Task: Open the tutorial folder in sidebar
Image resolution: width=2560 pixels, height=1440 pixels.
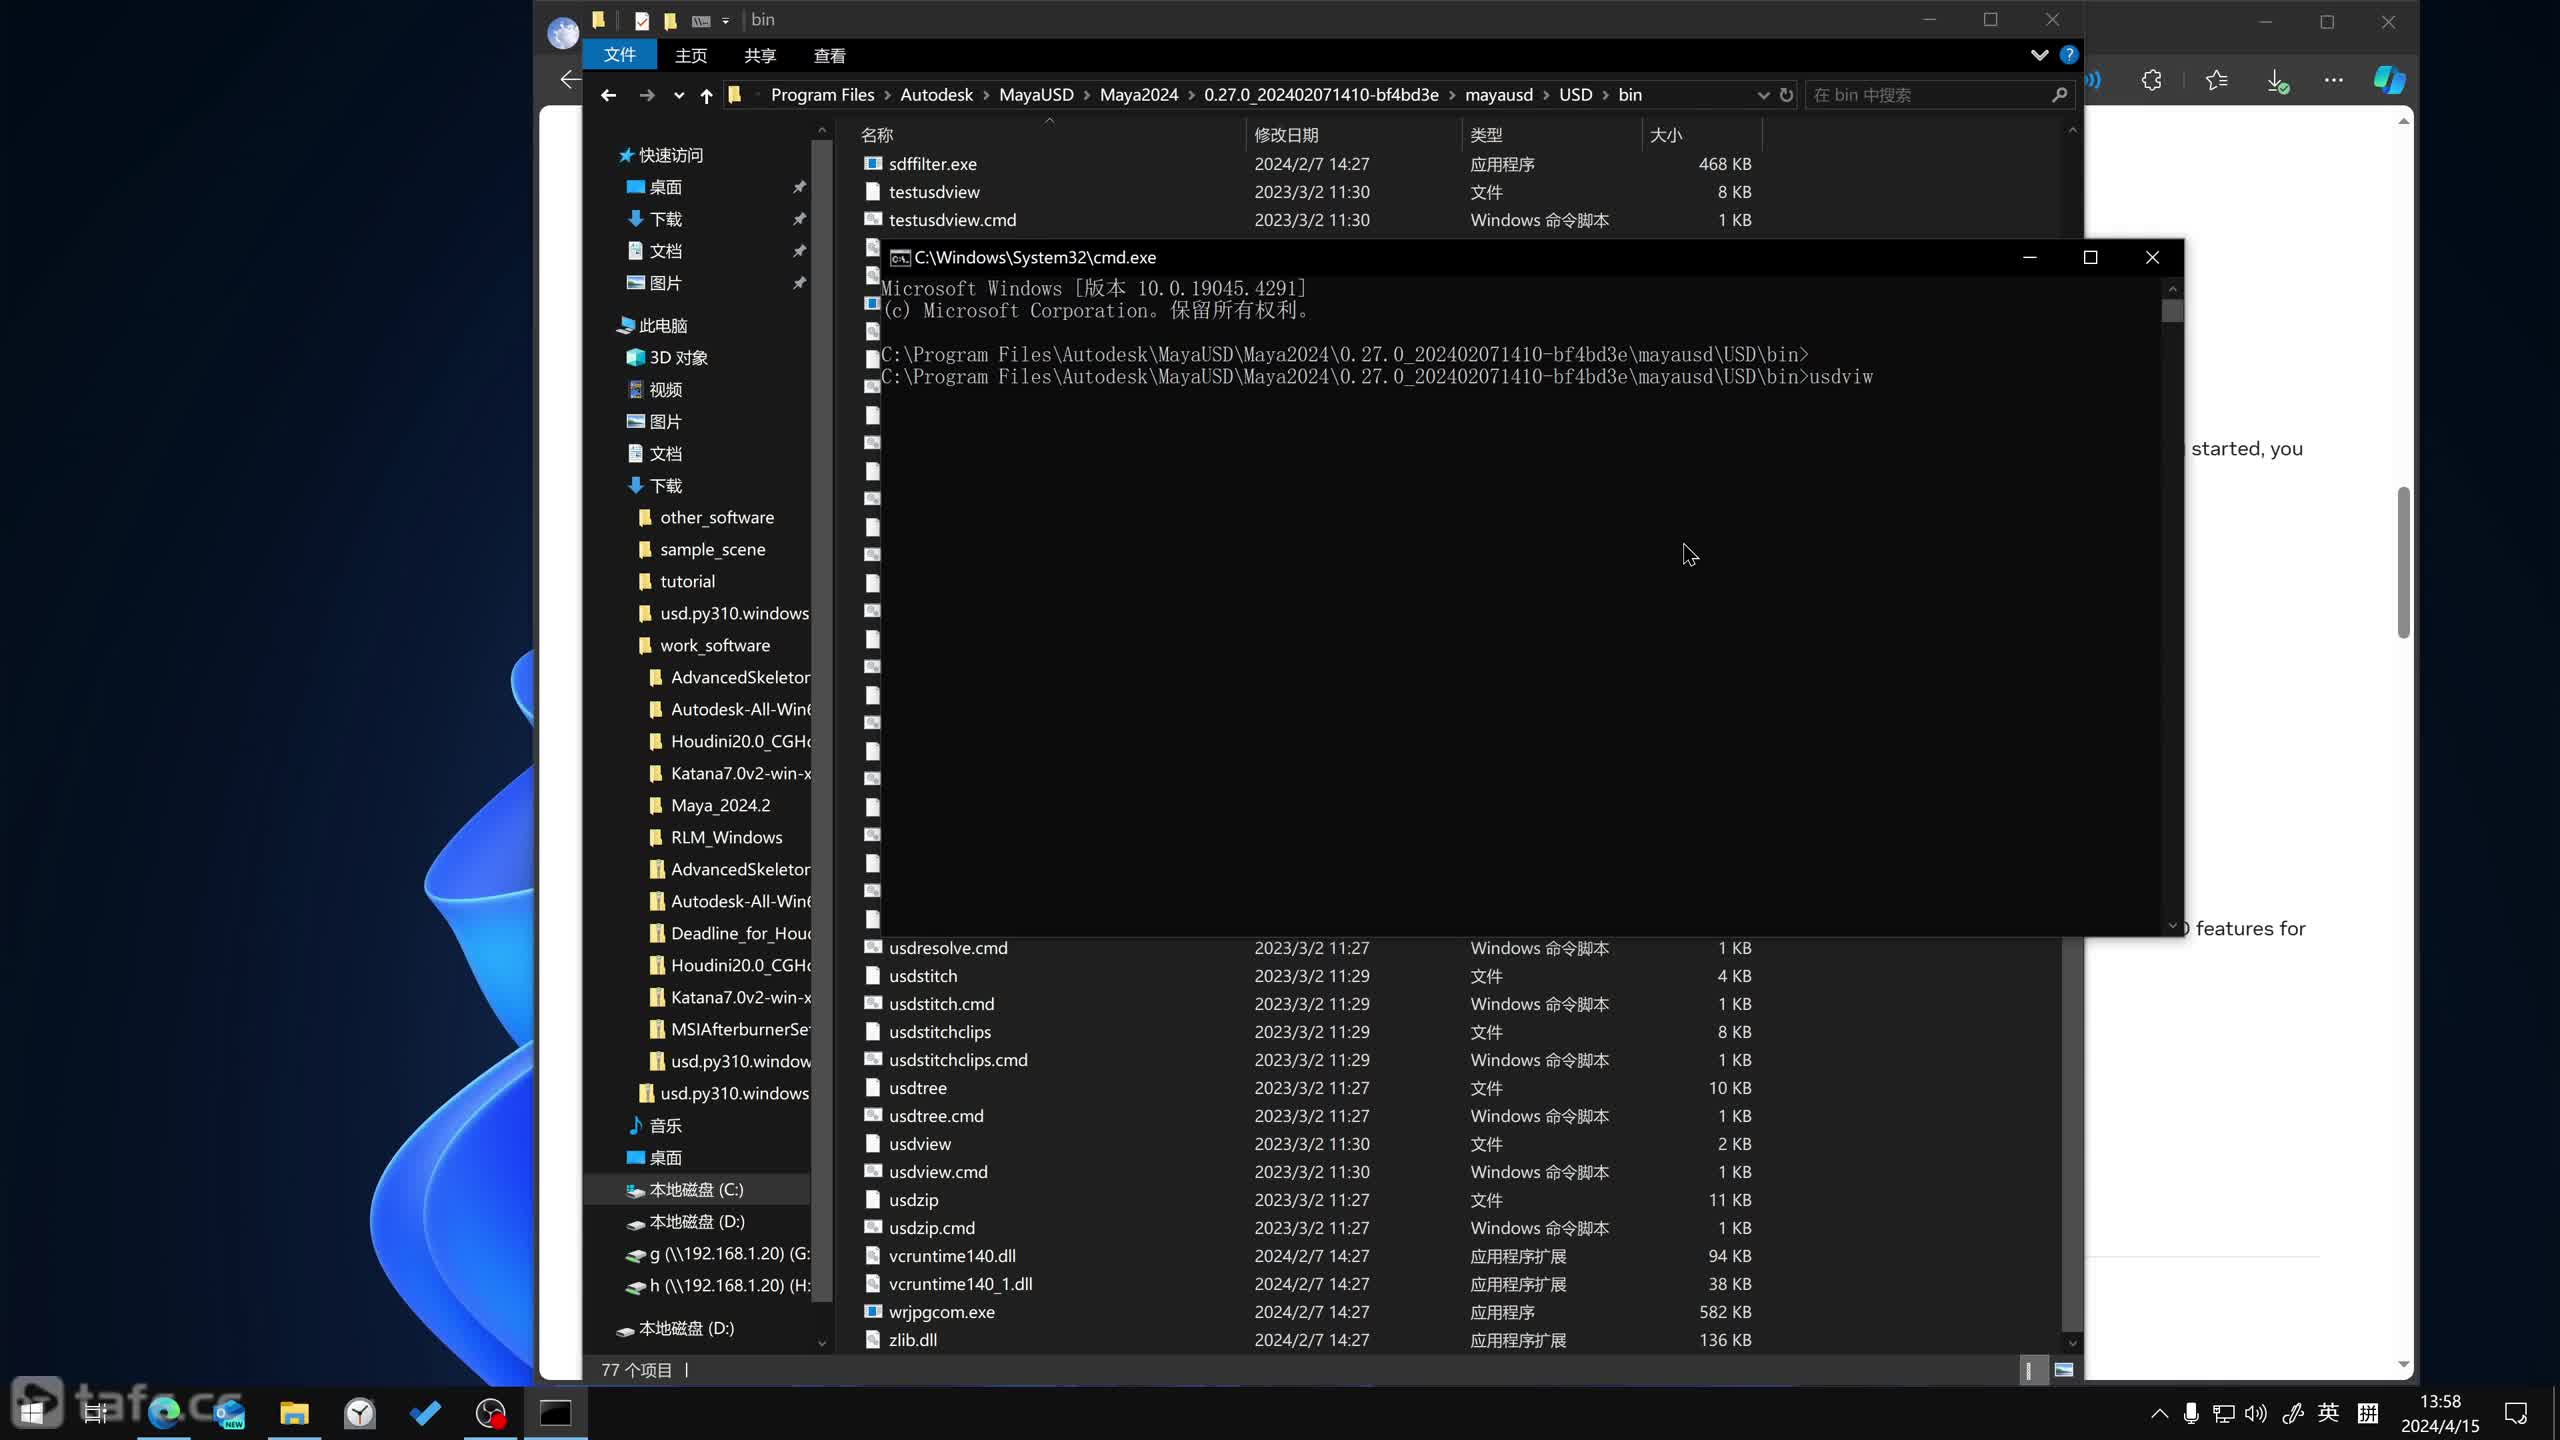Action: click(687, 581)
